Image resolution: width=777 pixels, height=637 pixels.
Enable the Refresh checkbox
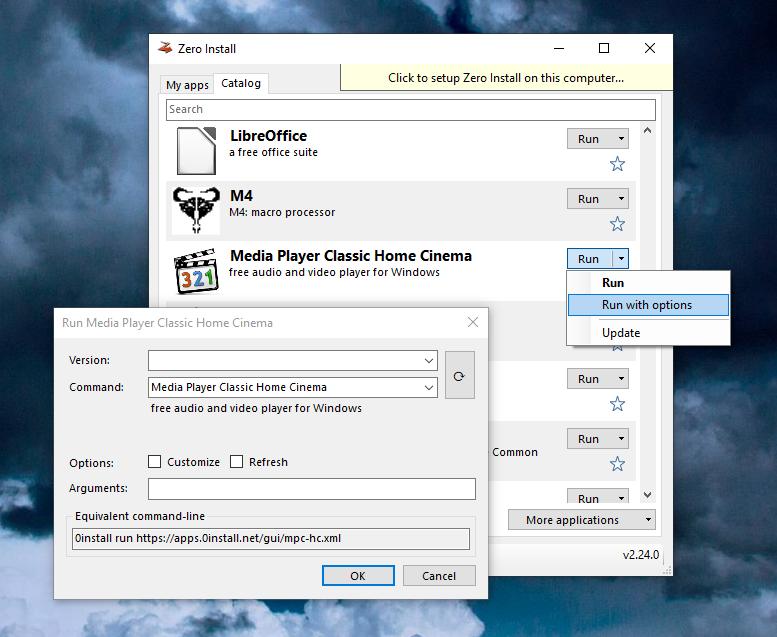[236, 462]
